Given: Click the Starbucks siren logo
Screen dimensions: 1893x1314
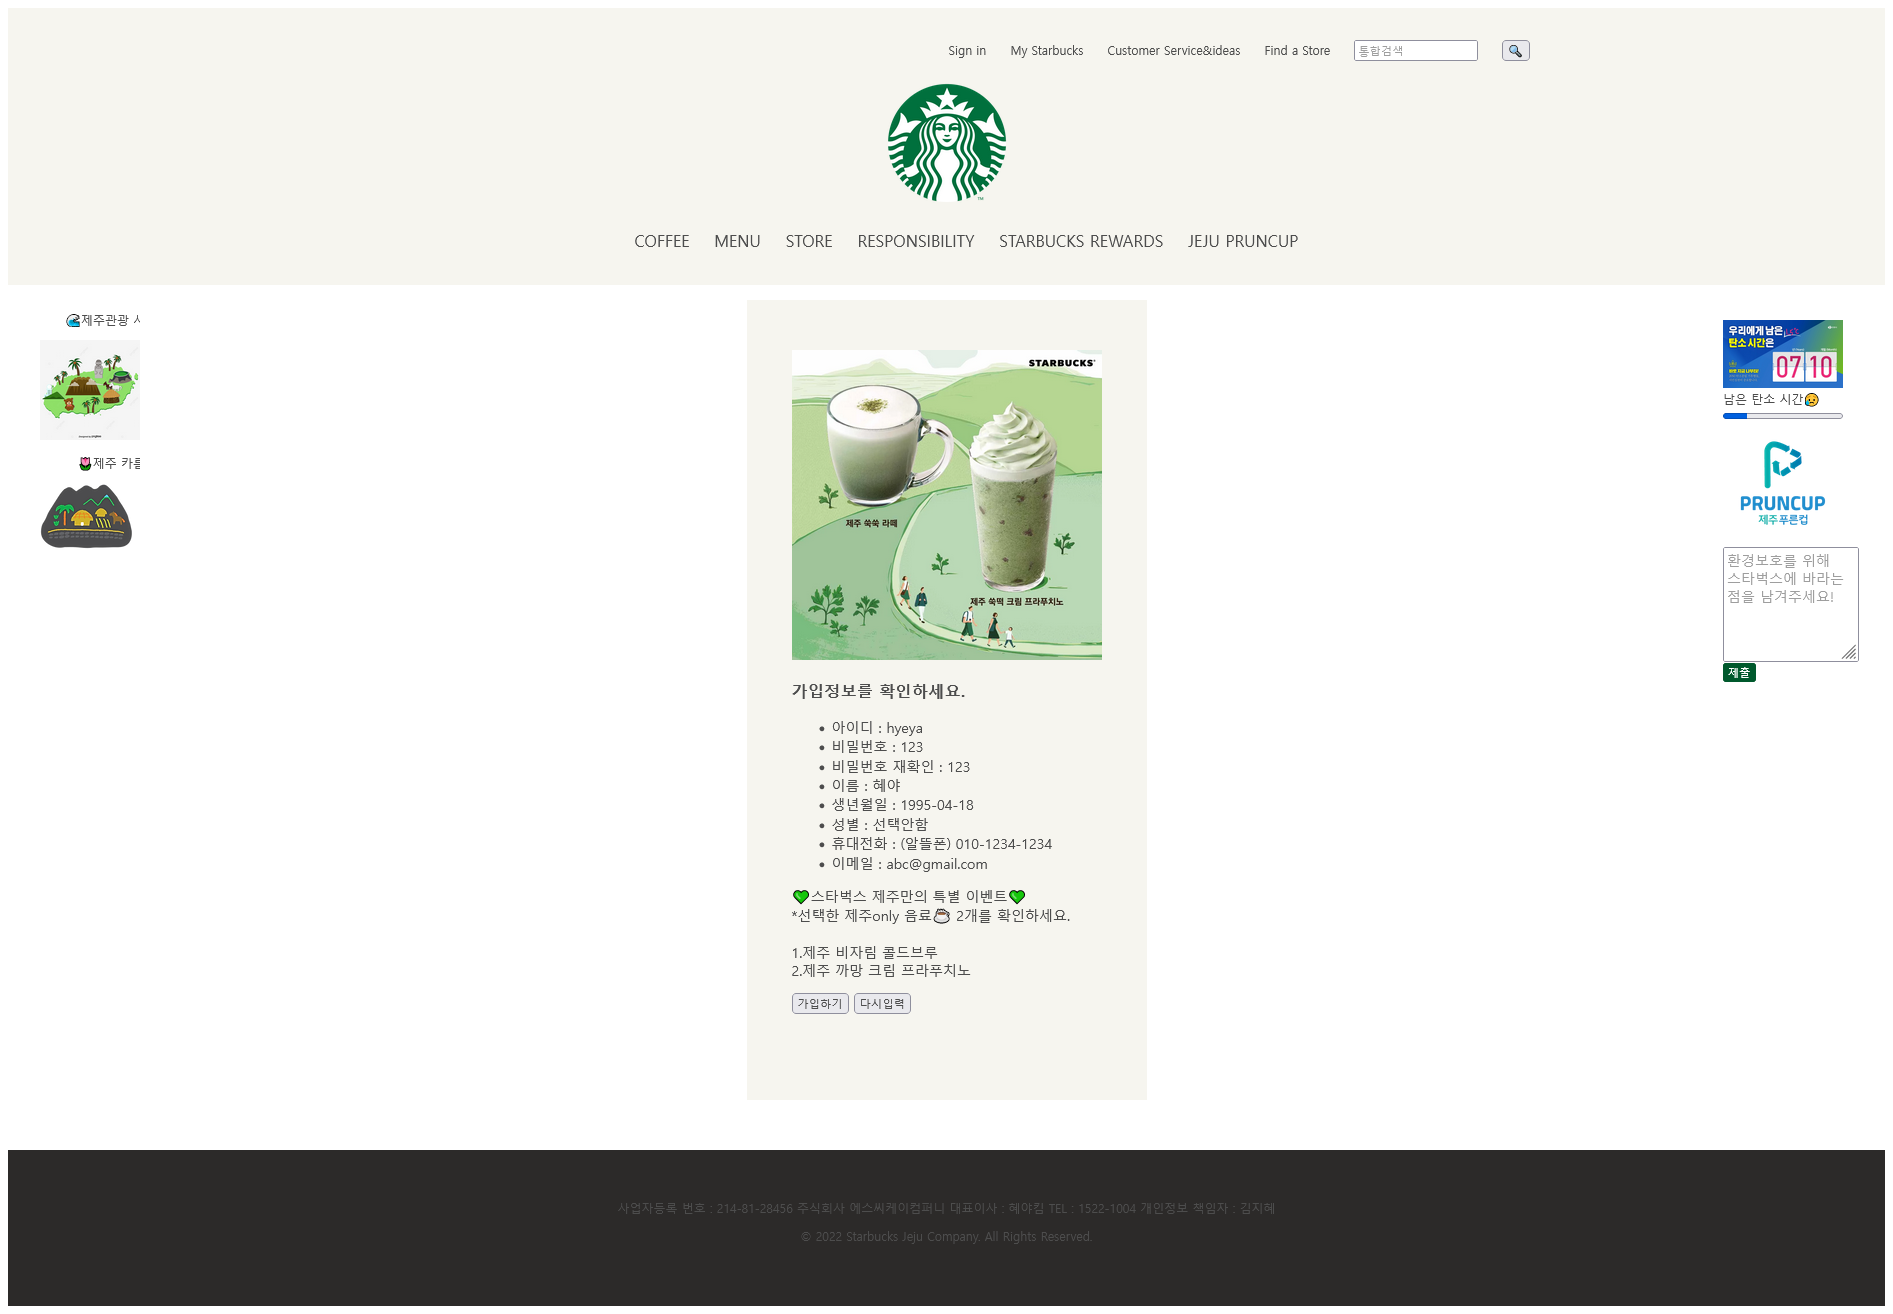Looking at the screenshot, I should [x=946, y=143].
